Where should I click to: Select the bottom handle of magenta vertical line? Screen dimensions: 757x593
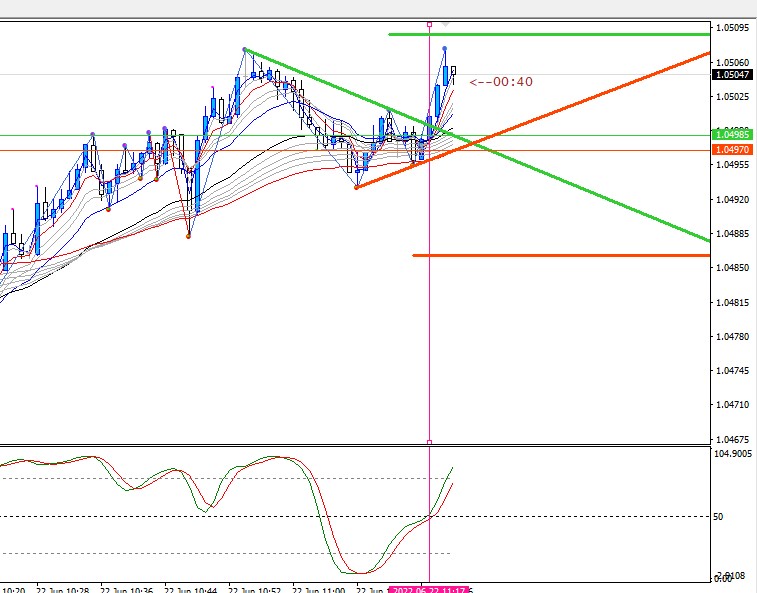[429, 442]
